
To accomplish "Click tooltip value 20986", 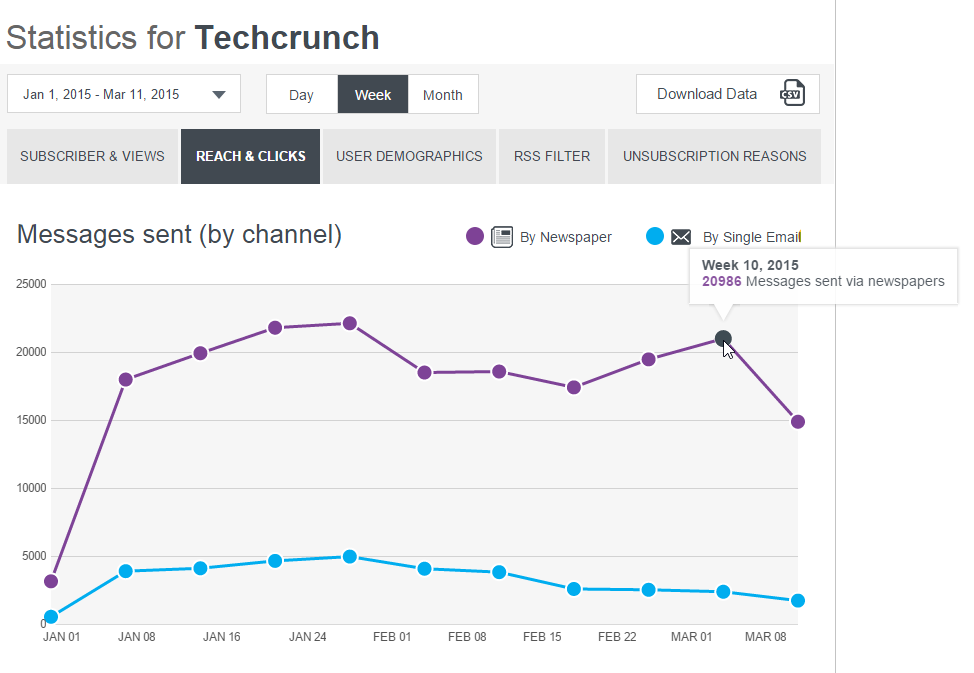I will 721,282.
